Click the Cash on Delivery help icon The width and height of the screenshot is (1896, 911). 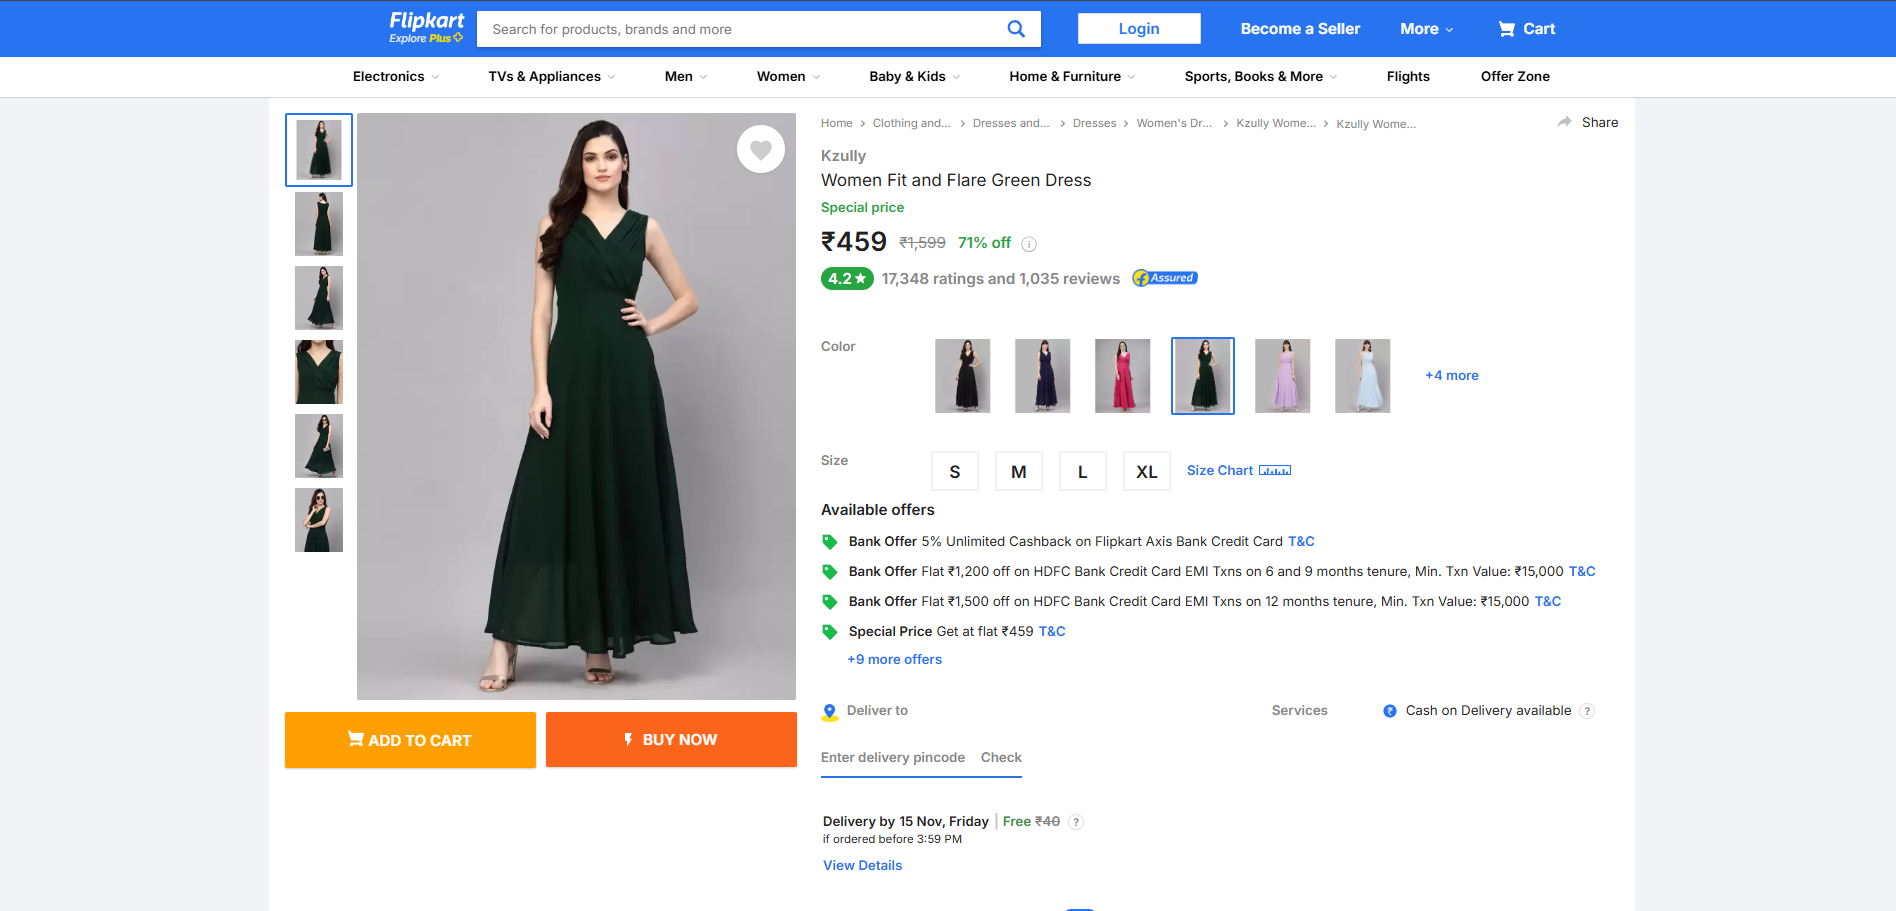pos(1587,710)
